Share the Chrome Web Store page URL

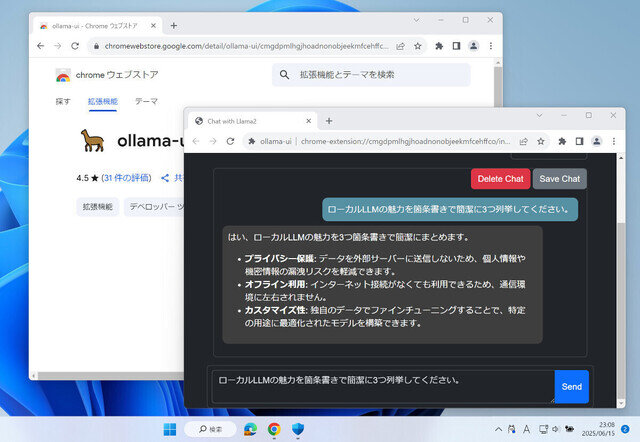pyautogui.click(x=400, y=46)
